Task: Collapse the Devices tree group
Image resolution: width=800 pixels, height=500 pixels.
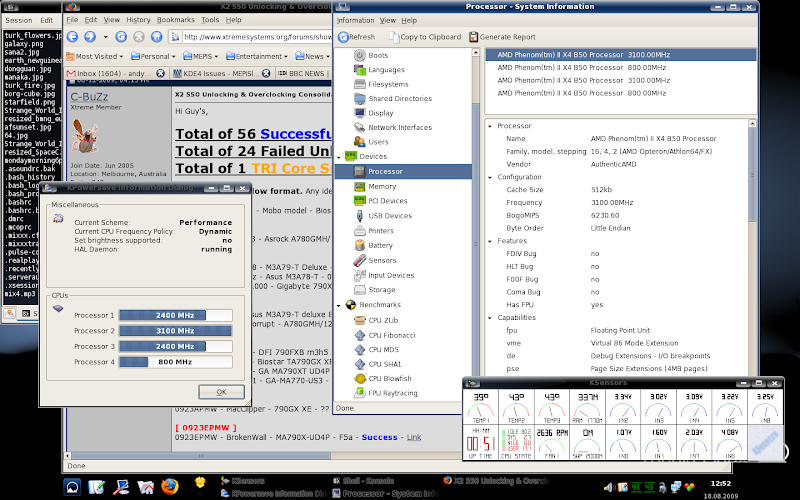Action: click(x=339, y=157)
